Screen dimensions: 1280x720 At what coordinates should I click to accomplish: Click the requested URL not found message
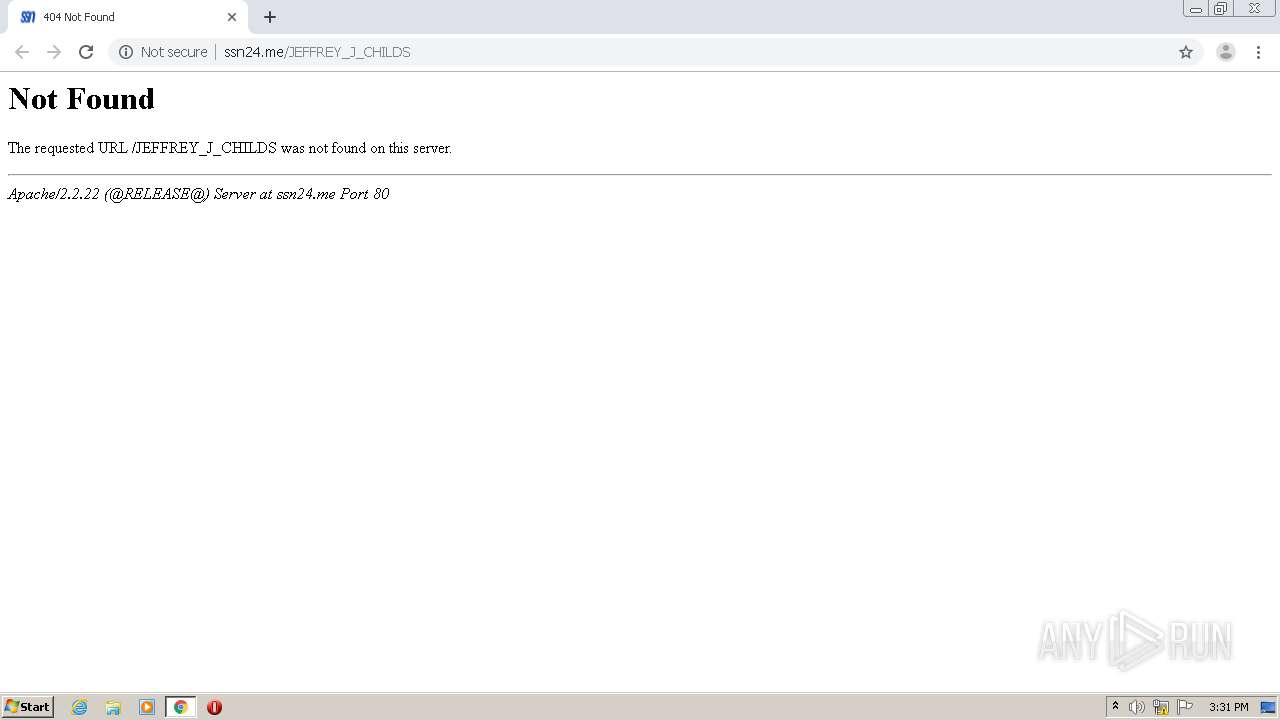point(230,148)
